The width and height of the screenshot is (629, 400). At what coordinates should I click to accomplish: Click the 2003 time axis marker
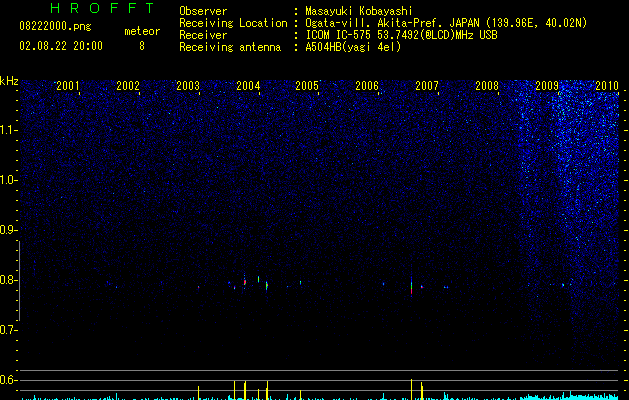tap(188, 85)
